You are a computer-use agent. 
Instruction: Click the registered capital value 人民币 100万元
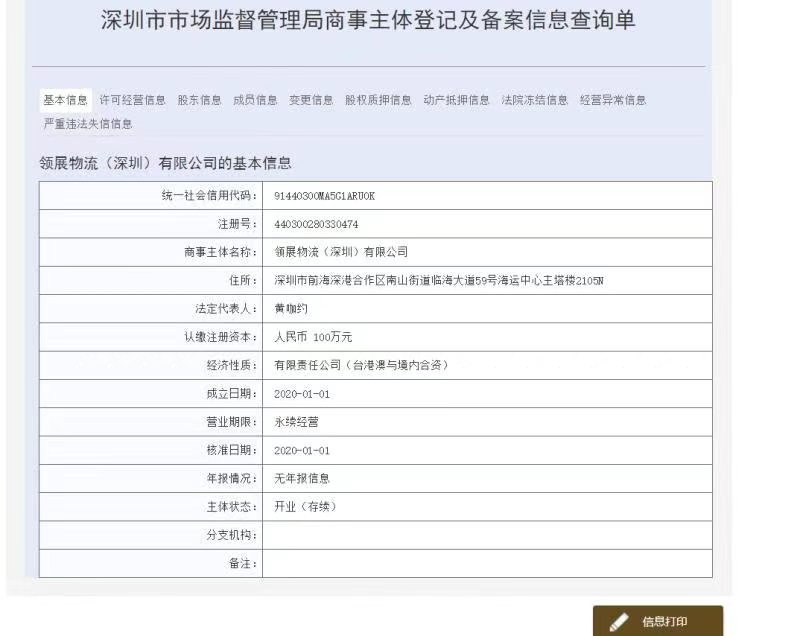[x=313, y=337]
